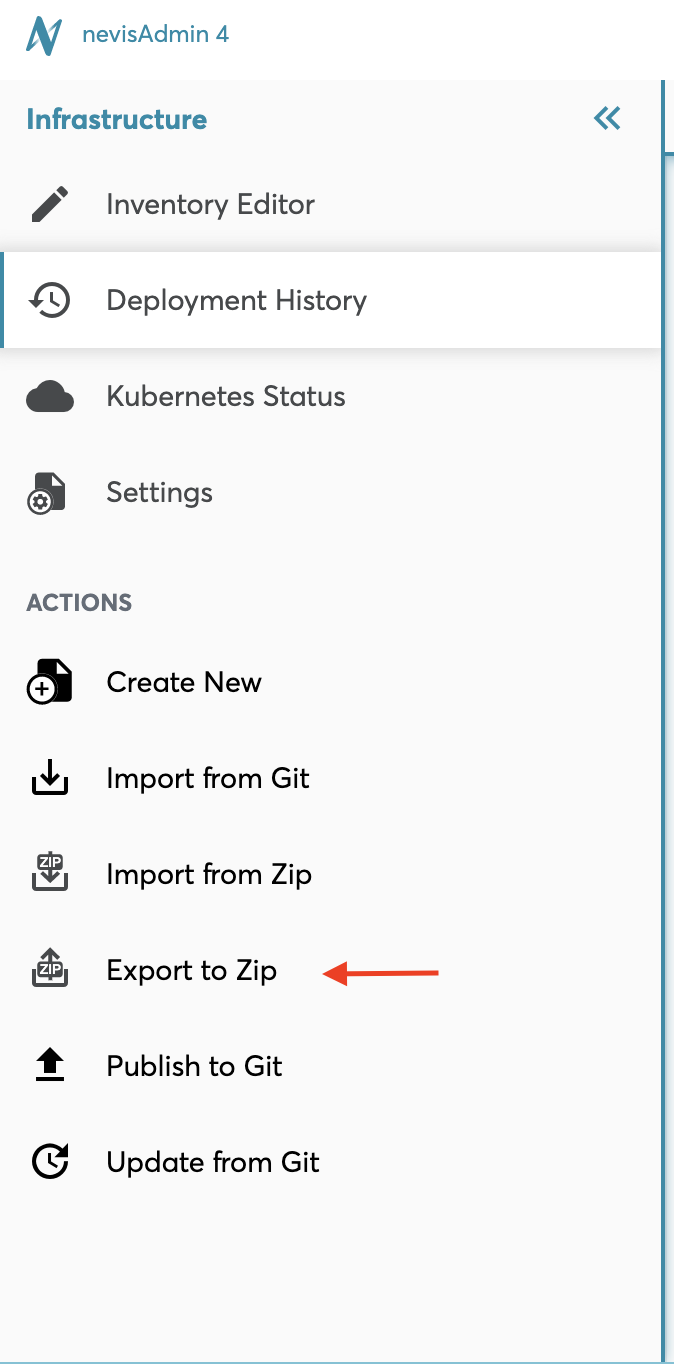This screenshot has height=1372, width=674.
Task: Click the Import from Zip icon
Action: pos(49,874)
